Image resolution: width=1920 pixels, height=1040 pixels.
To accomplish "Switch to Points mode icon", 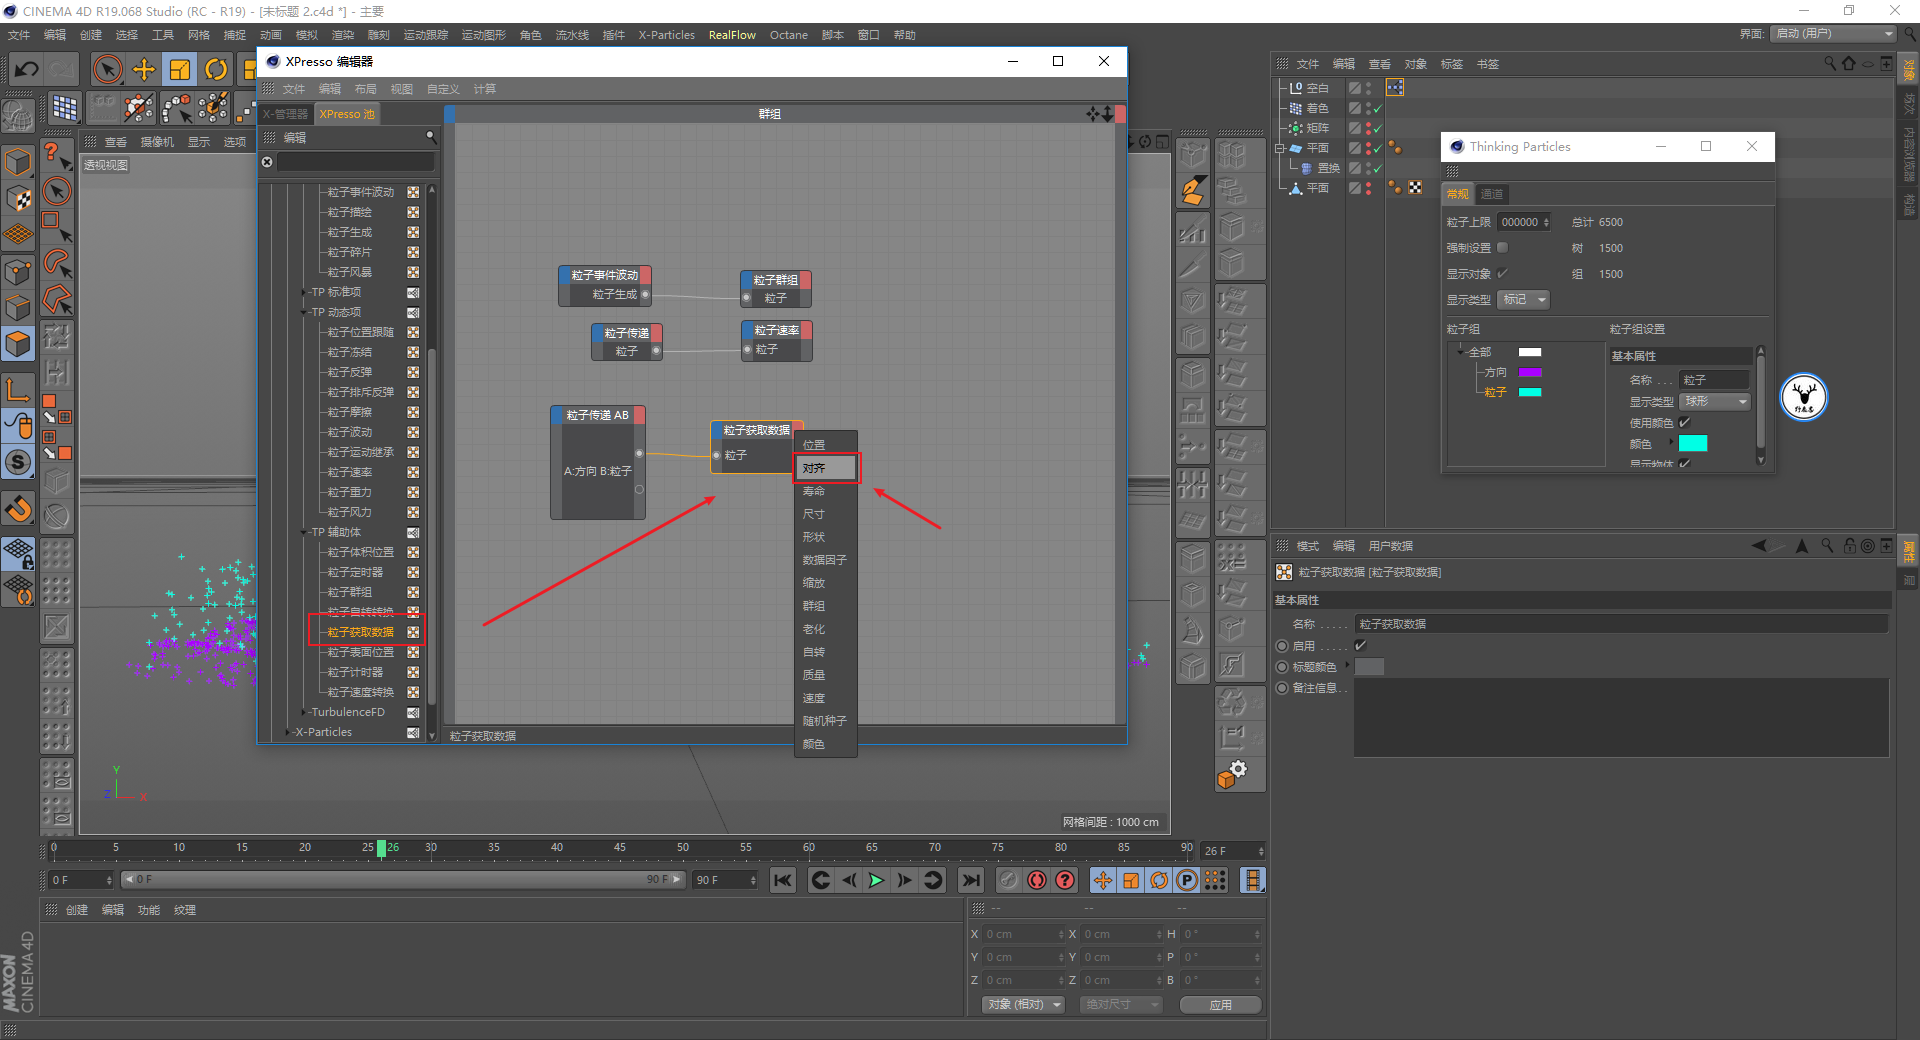I will pos(19,271).
